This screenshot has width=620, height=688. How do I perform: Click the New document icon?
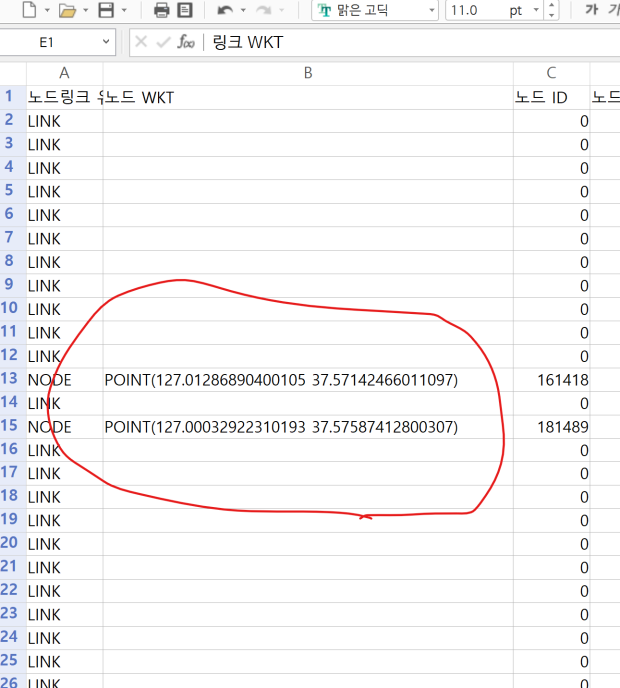pos(29,11)
